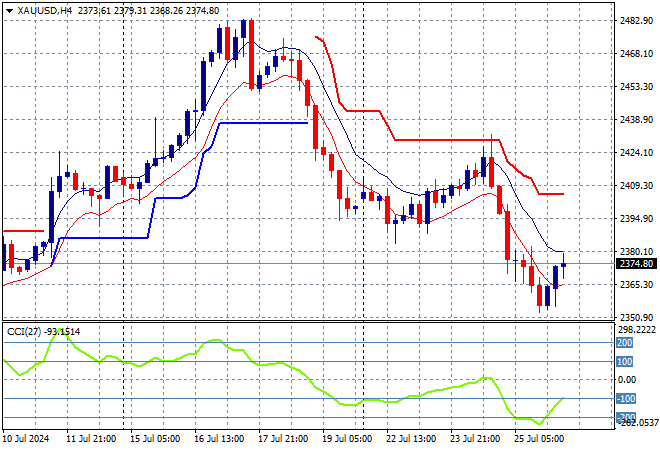The image size is (660, 450).
Task: Select the 2482.90 price scale label
Action: click(636, 21)
